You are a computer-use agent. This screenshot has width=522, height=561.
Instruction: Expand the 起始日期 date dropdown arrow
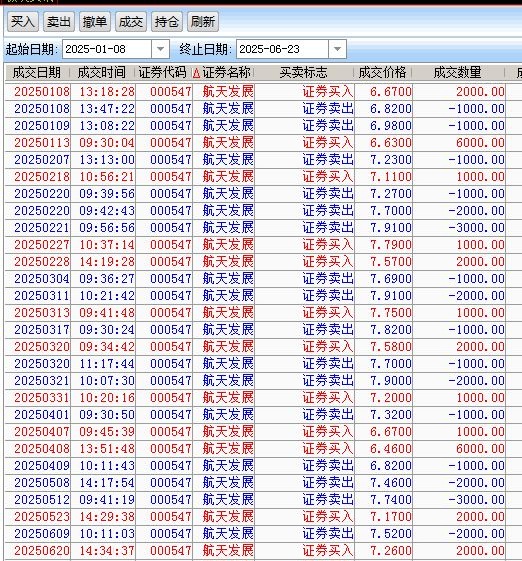pyautogui.click(x=160, y=49)
